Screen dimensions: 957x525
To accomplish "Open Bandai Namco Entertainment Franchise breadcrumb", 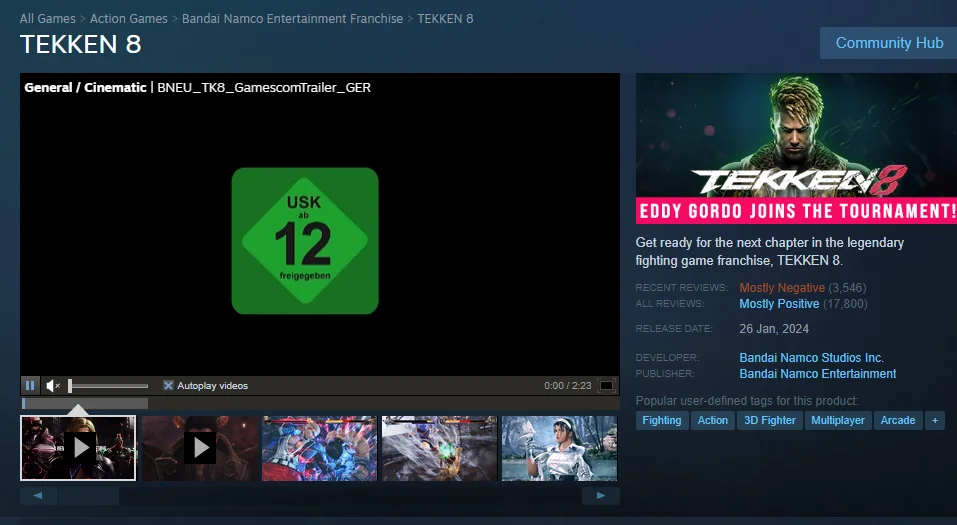I will [x=292, y=19].
